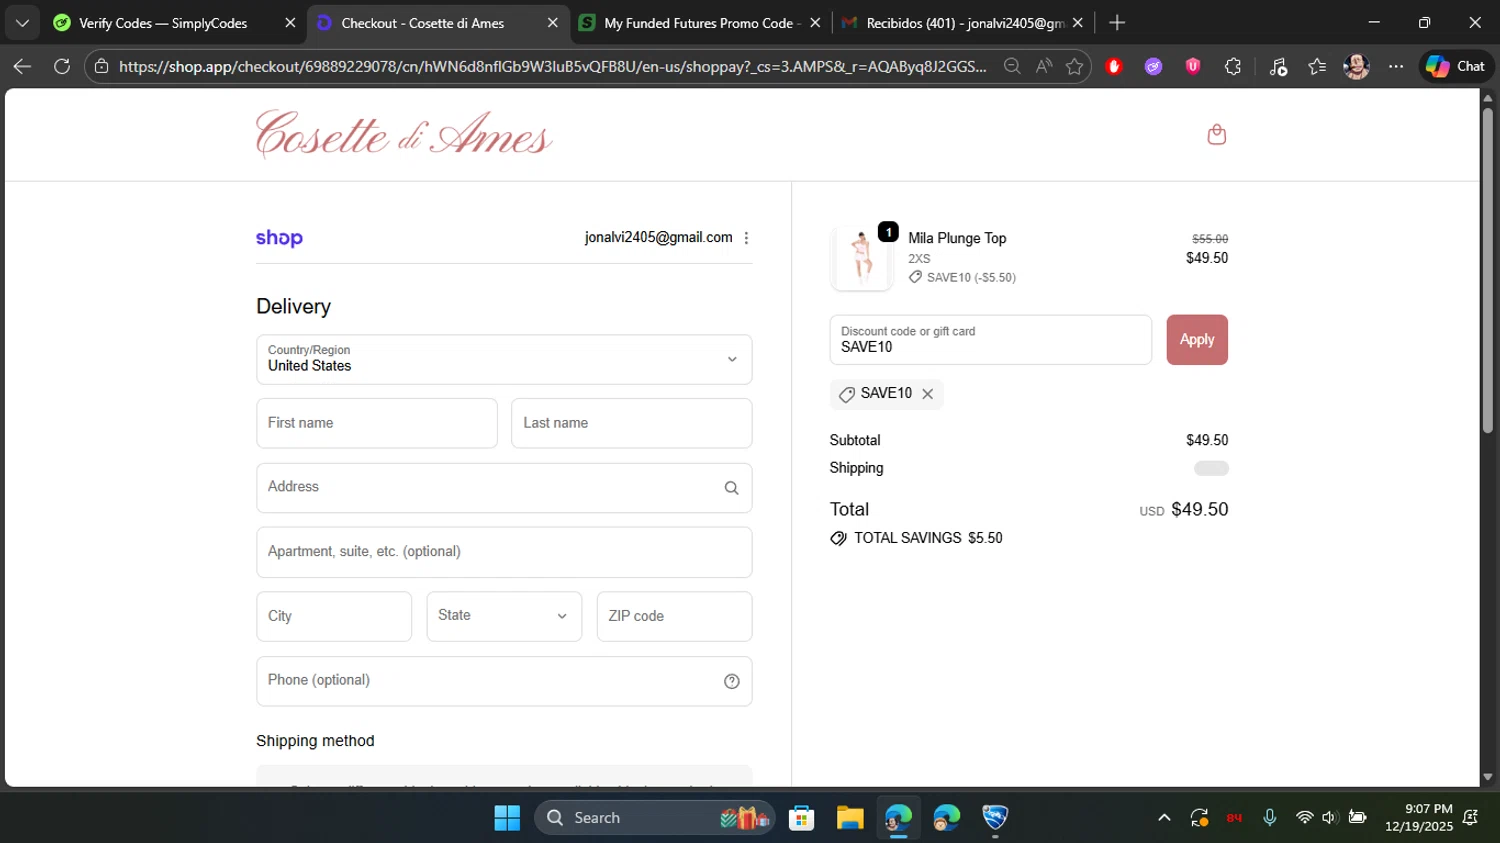Open File Explorer from taskbar
This screenshot has height=843, width=1500.
(x=850, y=818)
